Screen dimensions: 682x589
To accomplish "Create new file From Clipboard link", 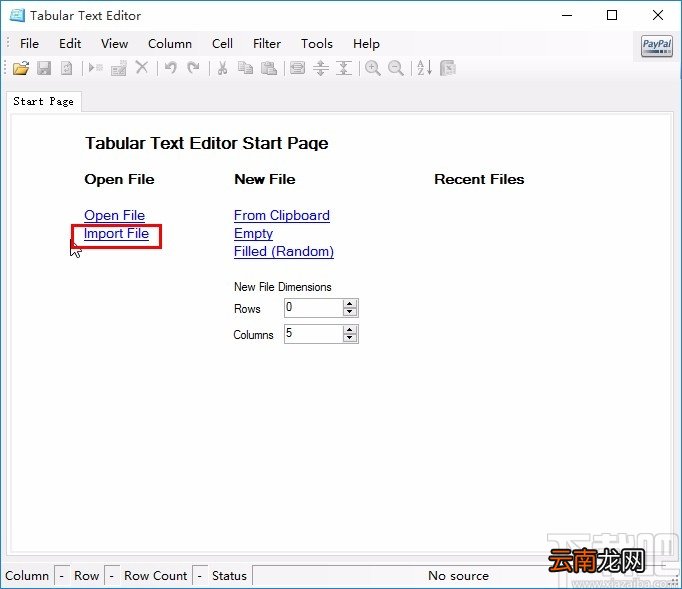I will pos(281,216).
